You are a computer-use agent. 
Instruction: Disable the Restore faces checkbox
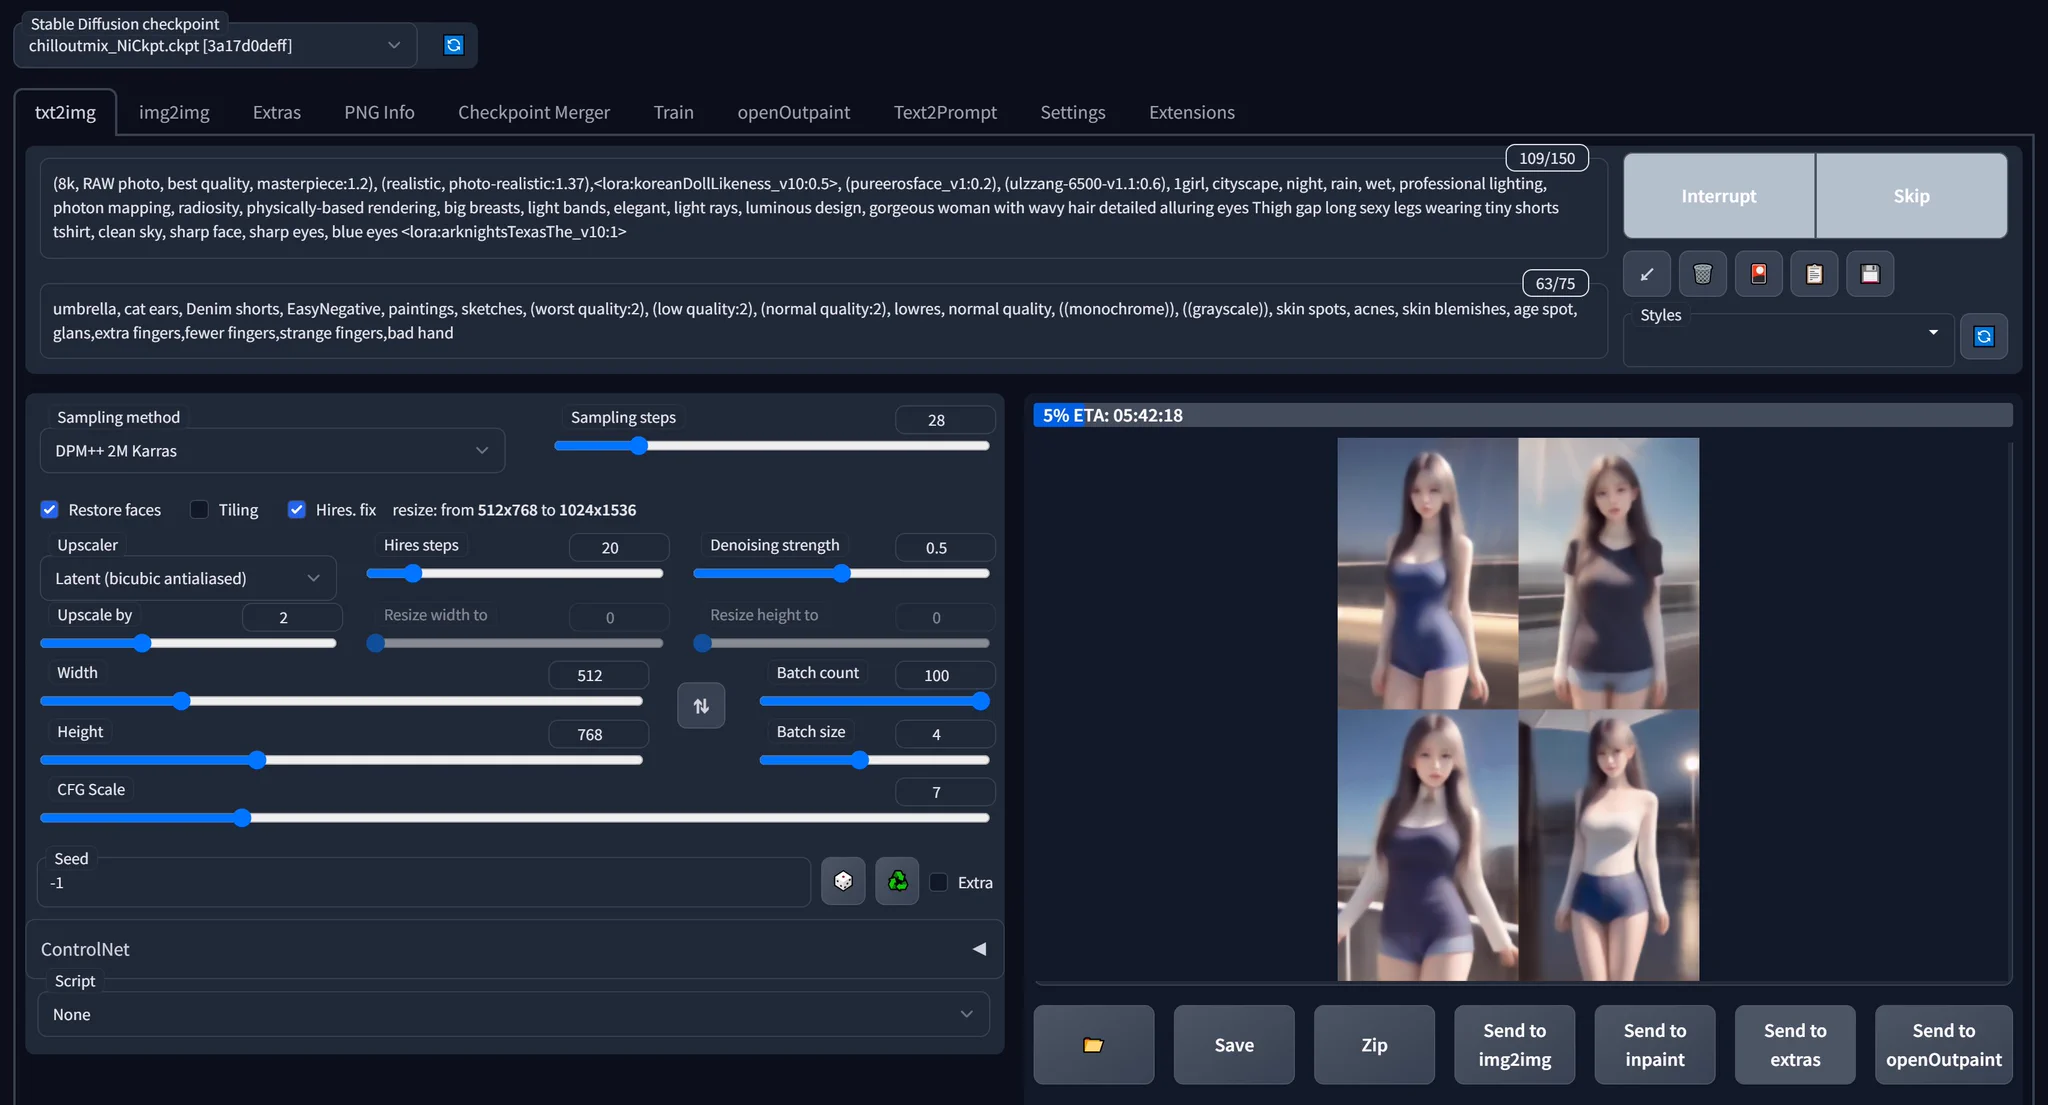(x=49, y=510)
